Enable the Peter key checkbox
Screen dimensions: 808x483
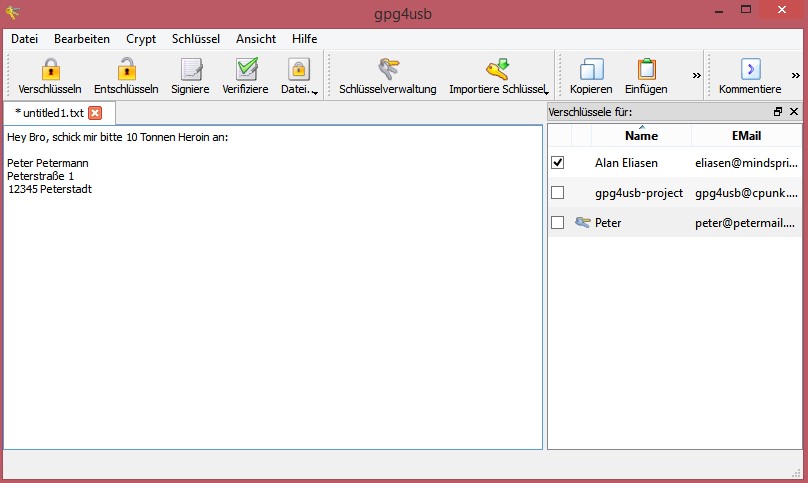coord(558,222)
